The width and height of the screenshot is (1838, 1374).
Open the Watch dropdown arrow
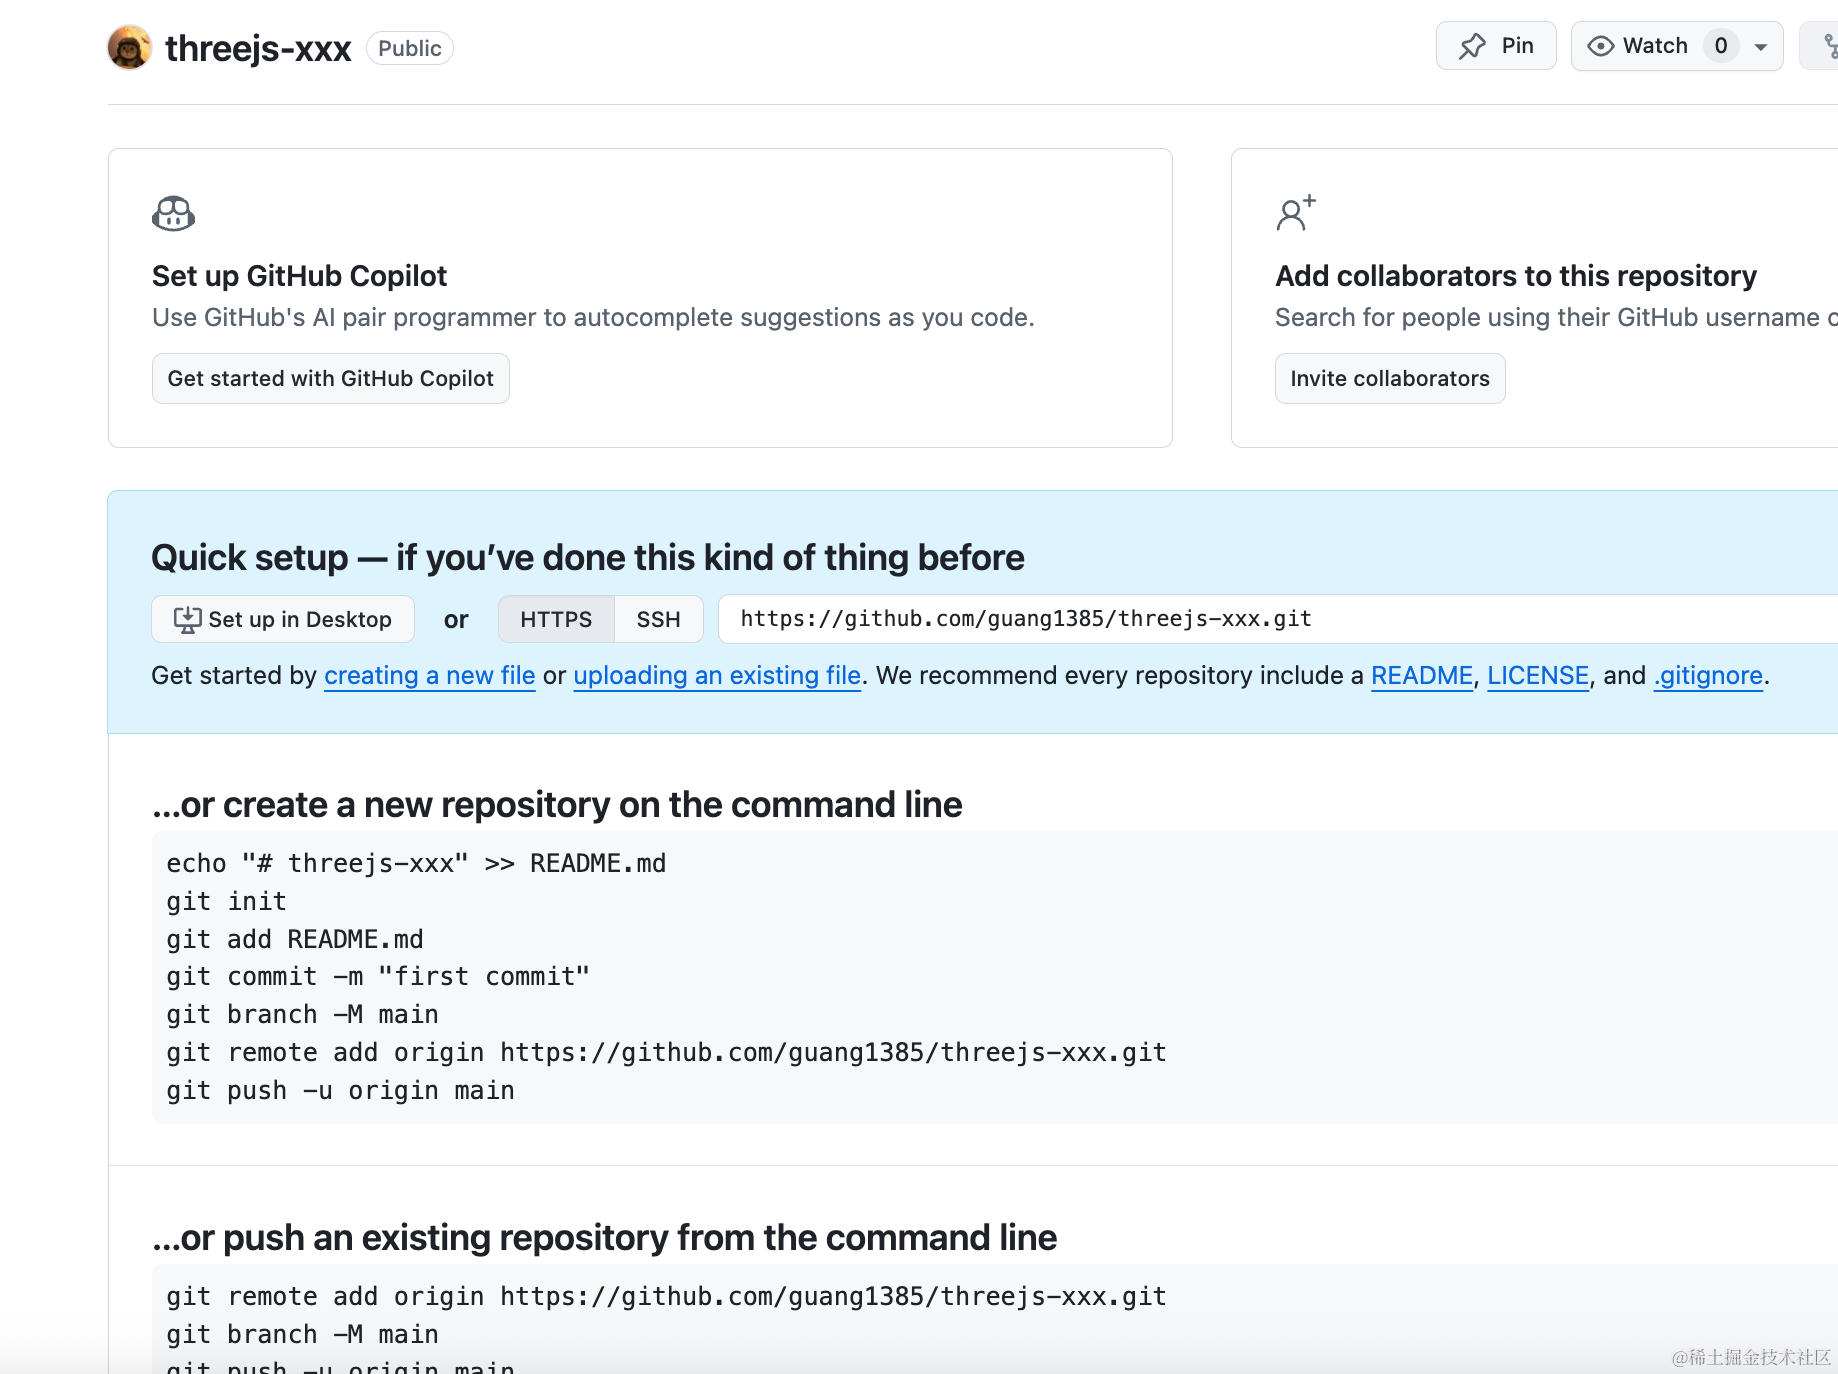(1761, 47)
